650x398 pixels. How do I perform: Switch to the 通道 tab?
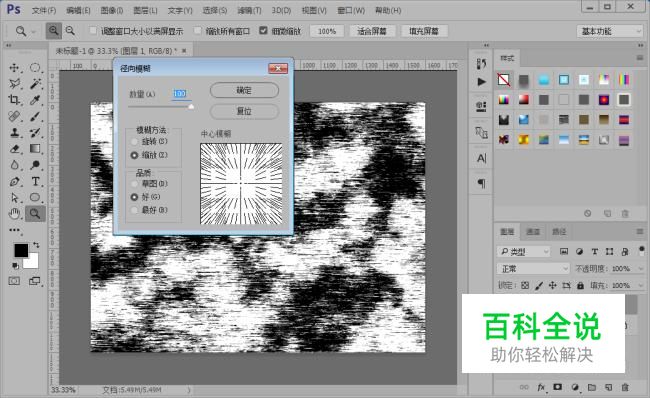click(x=533, y=231)
